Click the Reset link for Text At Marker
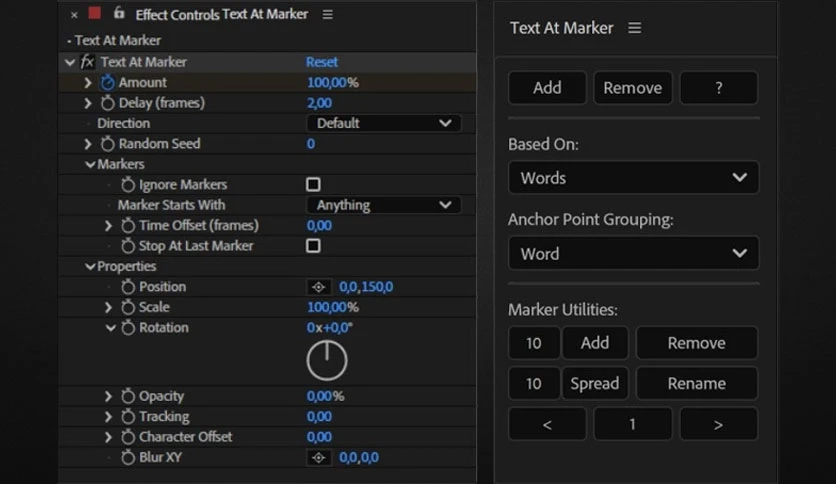The height and width of the screenshot is (484, 836). 321,62
